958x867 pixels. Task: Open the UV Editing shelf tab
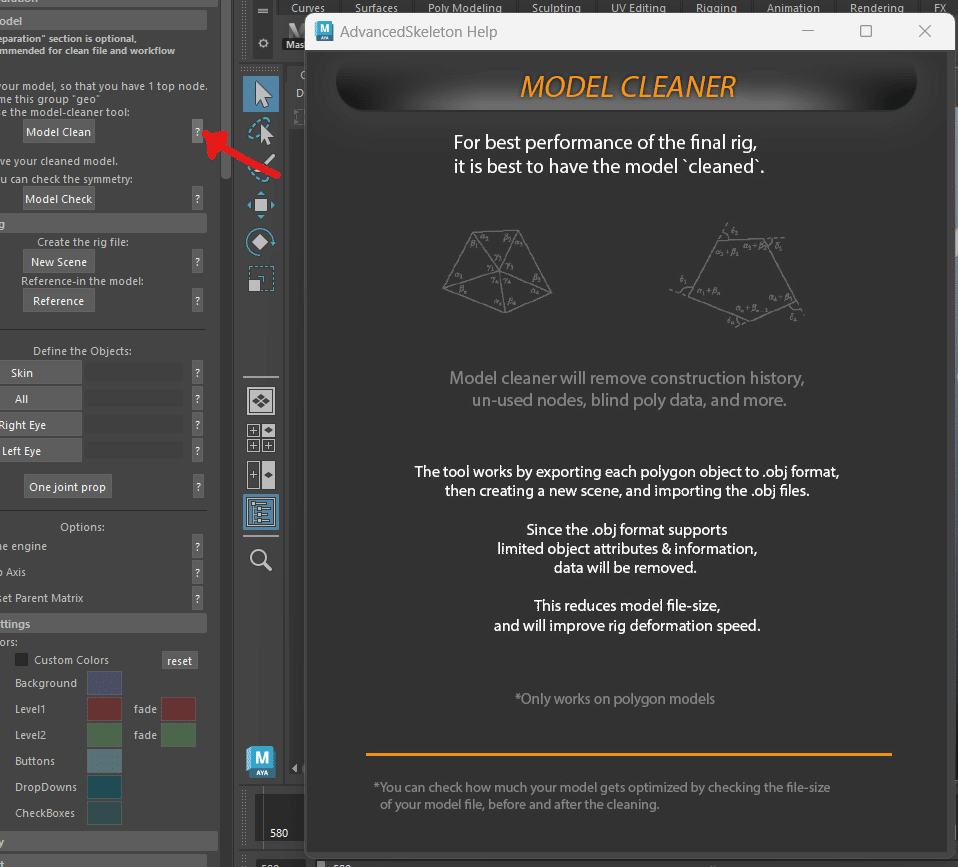(638, 8)
